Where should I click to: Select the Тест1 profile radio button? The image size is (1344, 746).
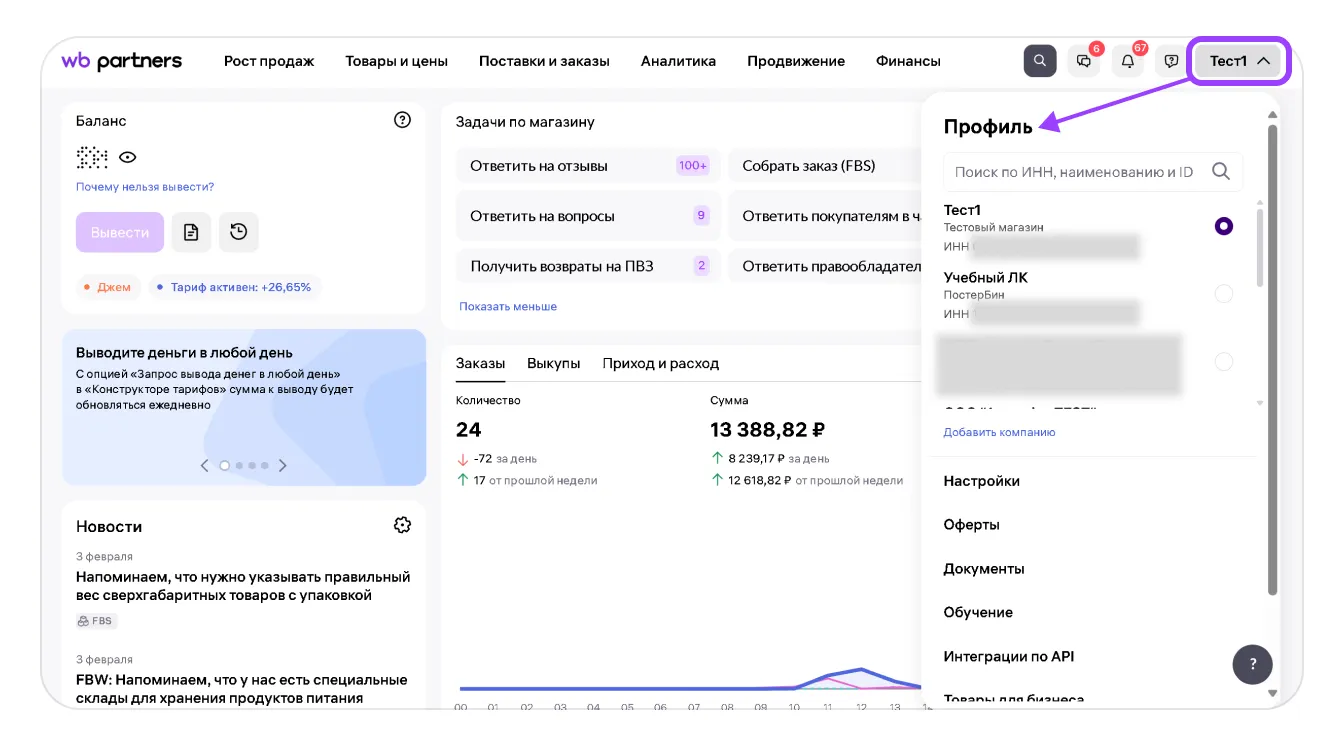(1223, 227)
